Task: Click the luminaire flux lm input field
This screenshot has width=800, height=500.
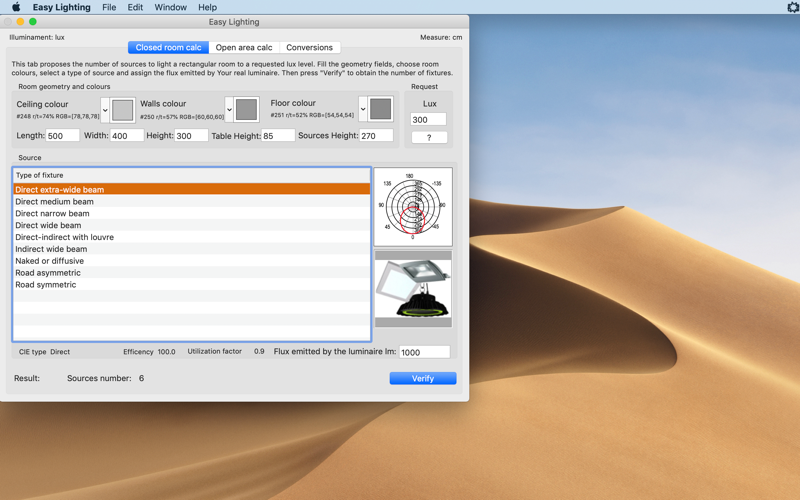Action: coord(424,352)
